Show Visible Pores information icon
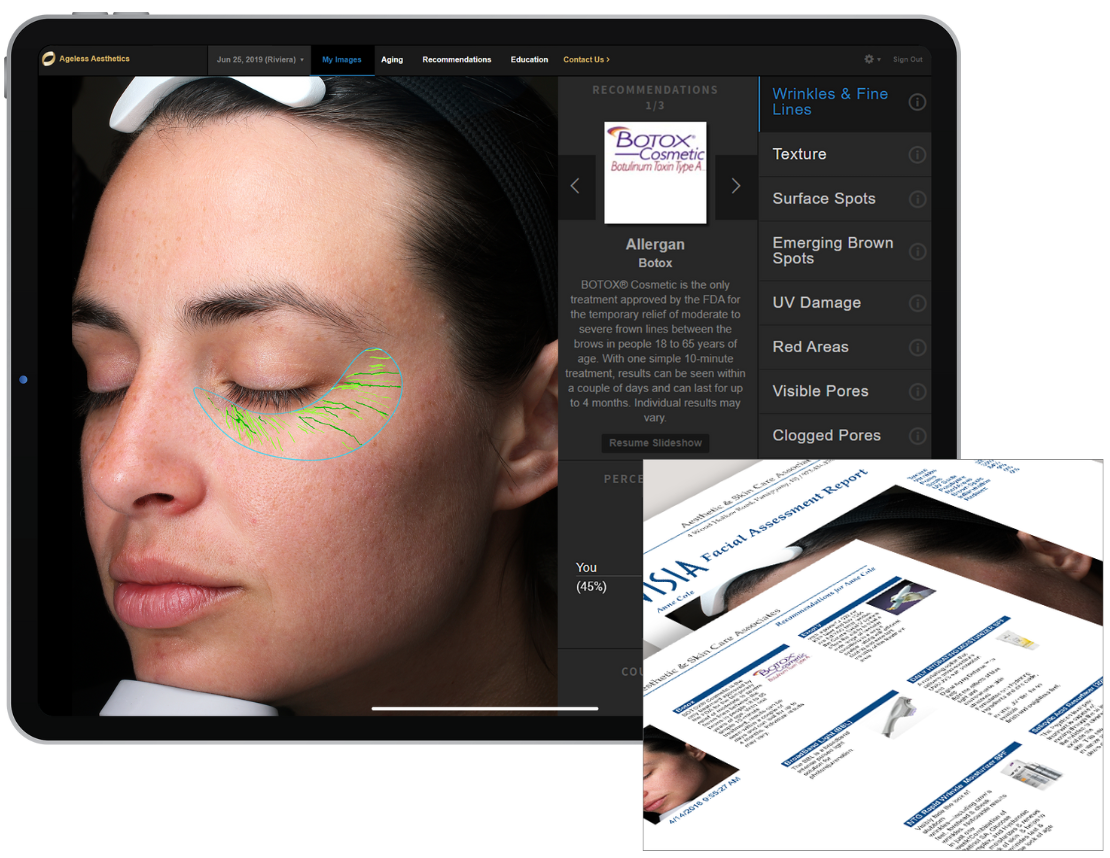The image size is (1110, 858). pyautogui.click(x=916, y=391)
